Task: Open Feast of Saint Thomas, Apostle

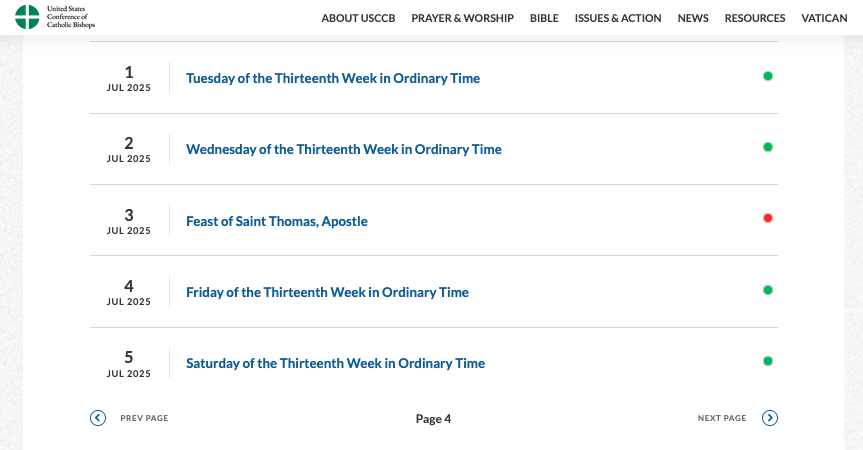Action: pos(277,221)
